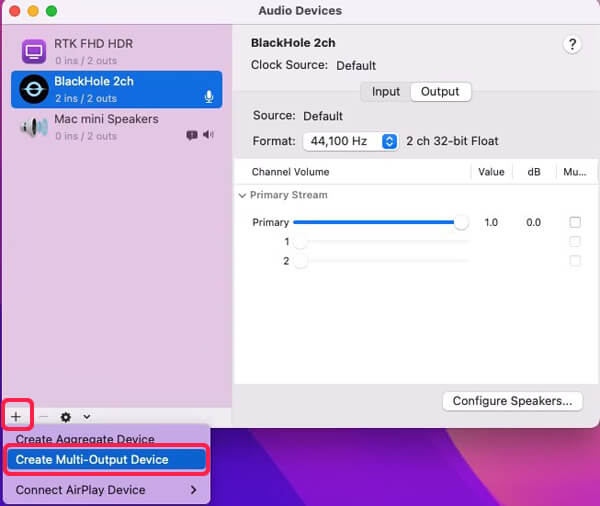Switch to the Output tab
This screenshot has height=506, width=600.
click(x=440, y=92)
